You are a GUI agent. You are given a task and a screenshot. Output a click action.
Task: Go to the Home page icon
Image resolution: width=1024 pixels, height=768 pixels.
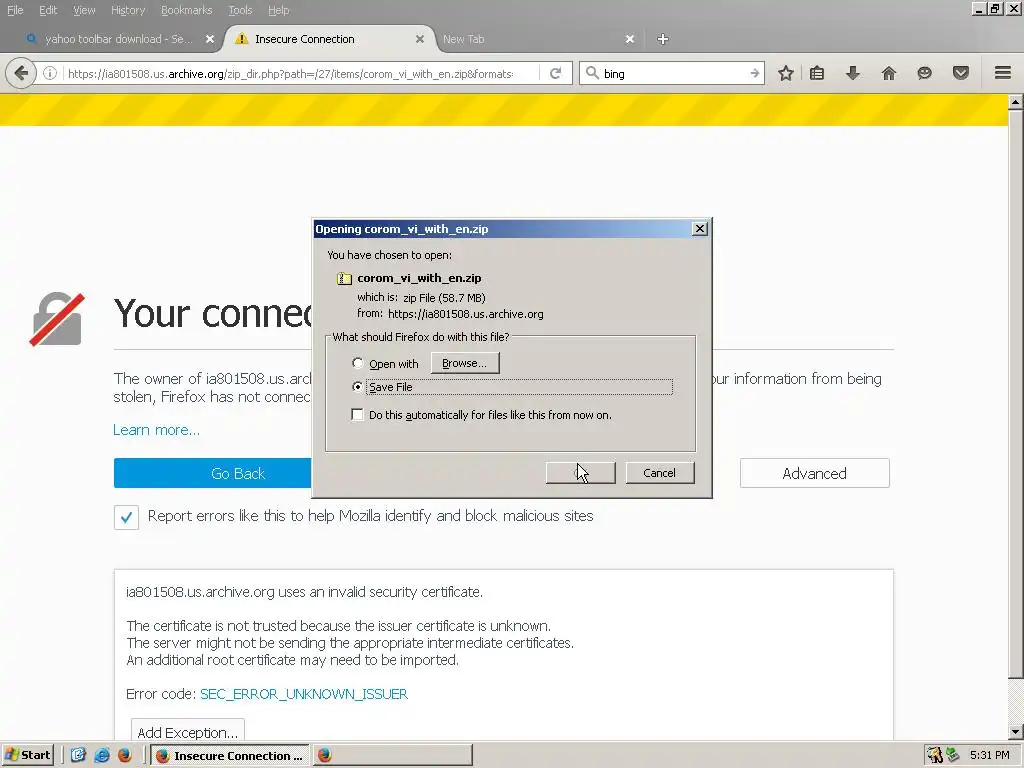point(889,73)
